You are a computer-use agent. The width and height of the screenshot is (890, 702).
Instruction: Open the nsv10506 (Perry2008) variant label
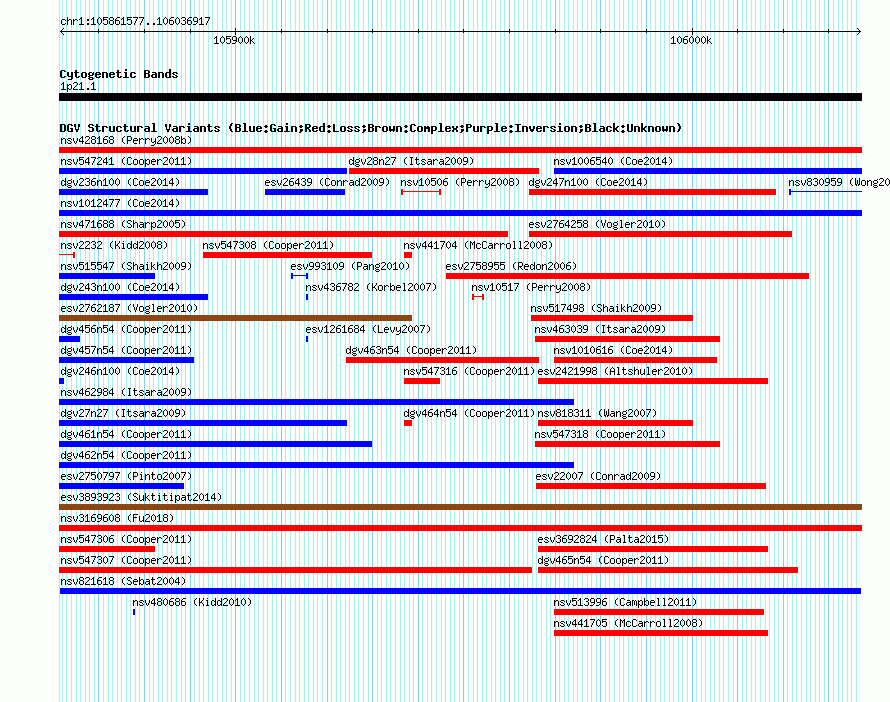point(460,182)
